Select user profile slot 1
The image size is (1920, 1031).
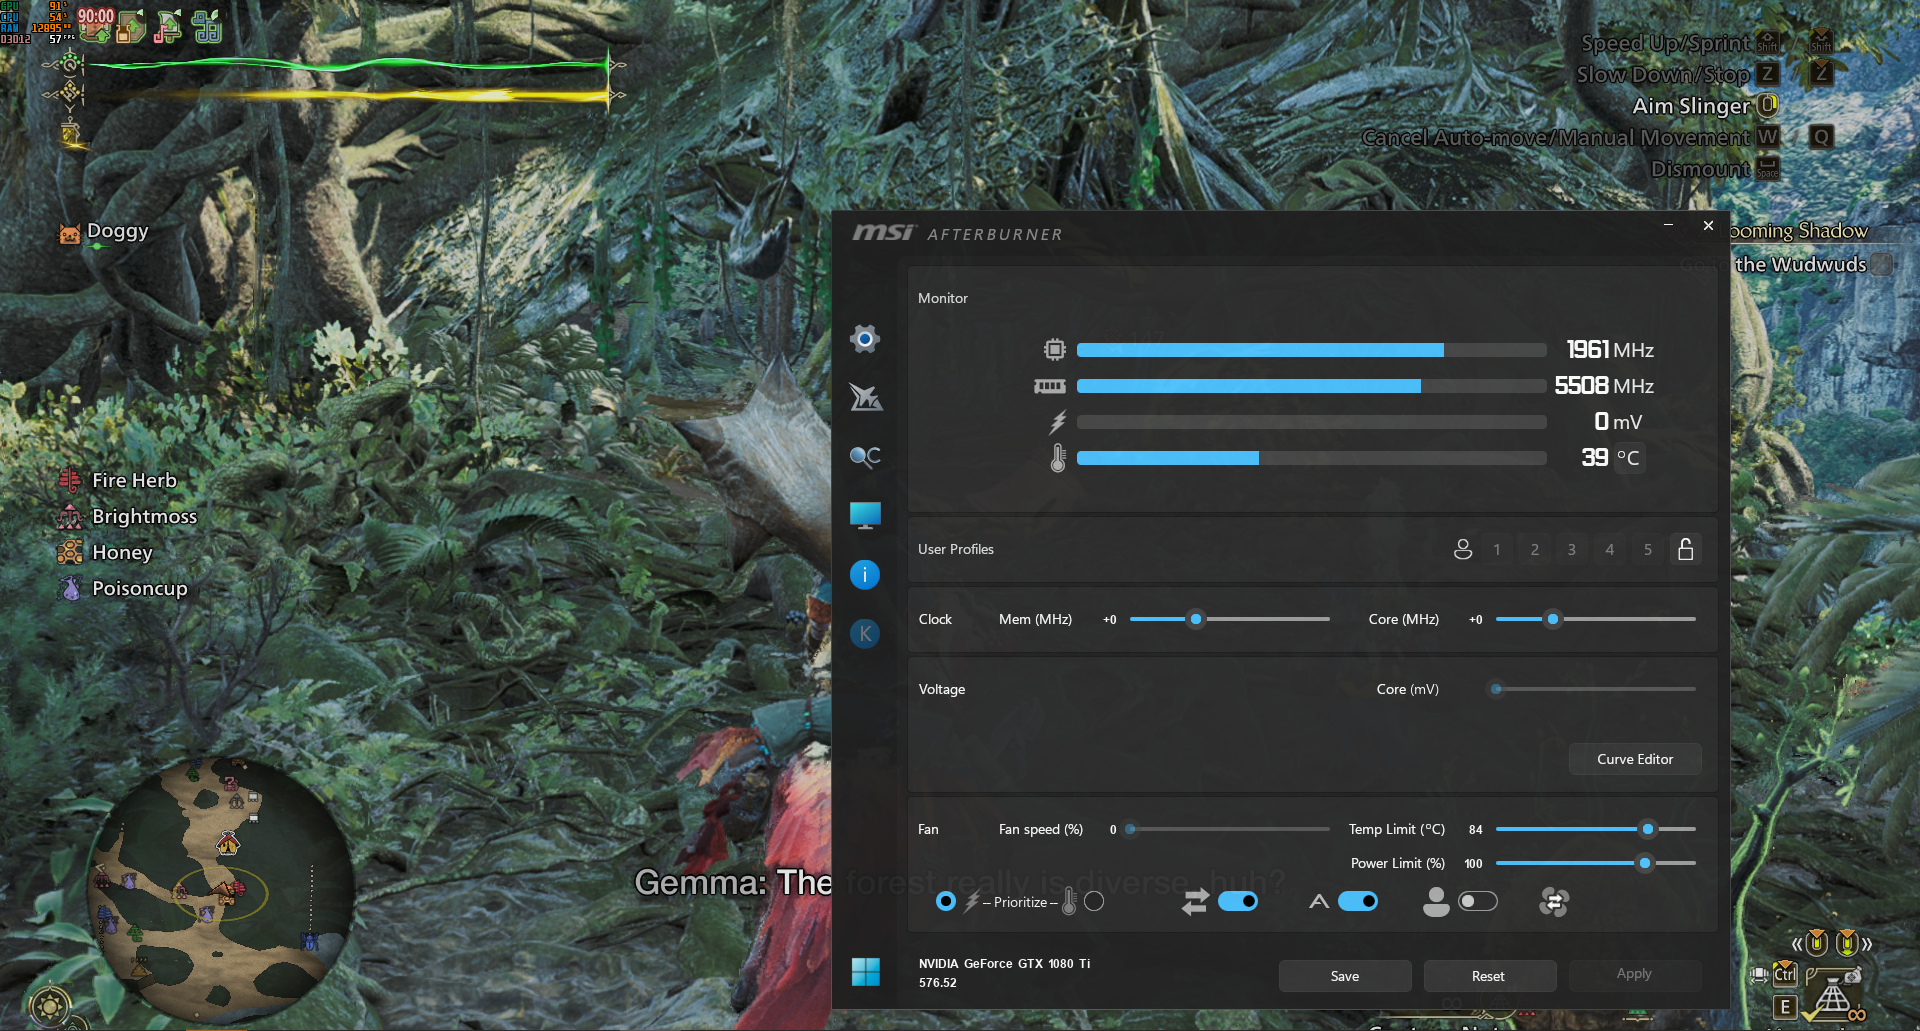point(1497,549)
